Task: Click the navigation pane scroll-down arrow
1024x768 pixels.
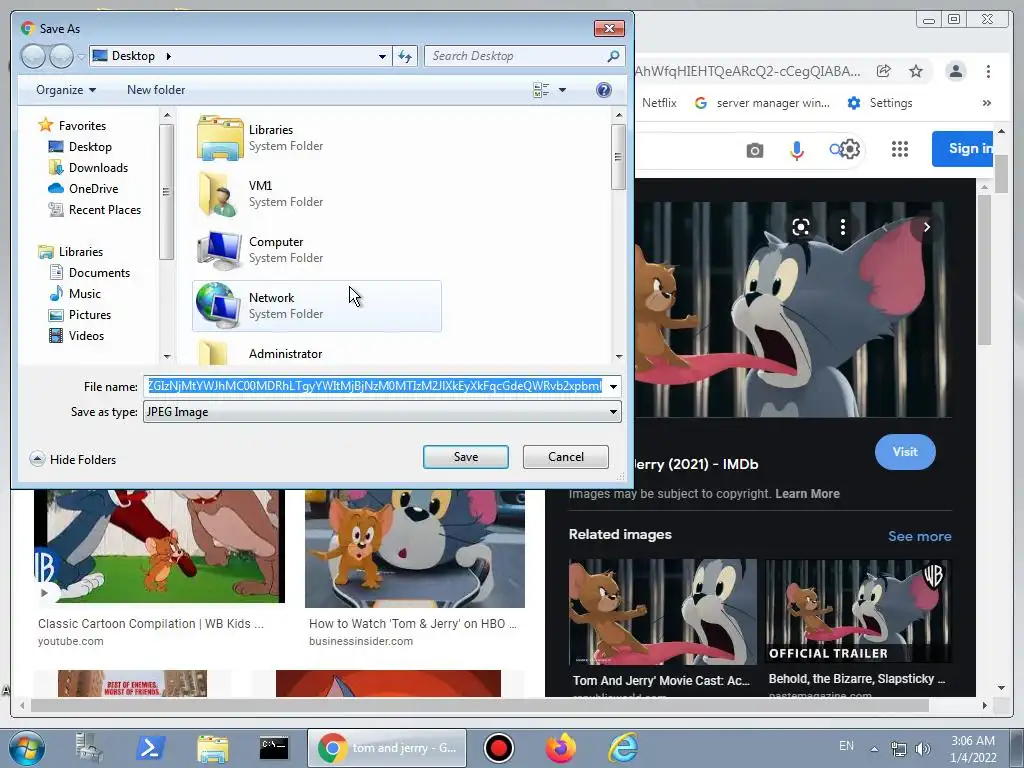Action: pyautogui.click(x=167, y=357)
